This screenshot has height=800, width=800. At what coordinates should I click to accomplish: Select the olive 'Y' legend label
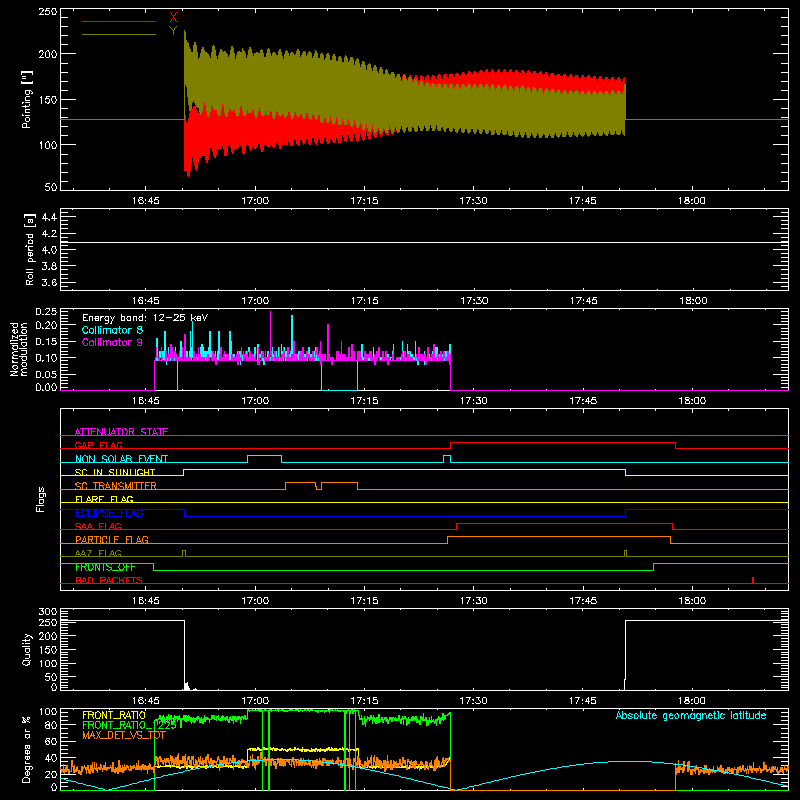[x=173, y=31]
